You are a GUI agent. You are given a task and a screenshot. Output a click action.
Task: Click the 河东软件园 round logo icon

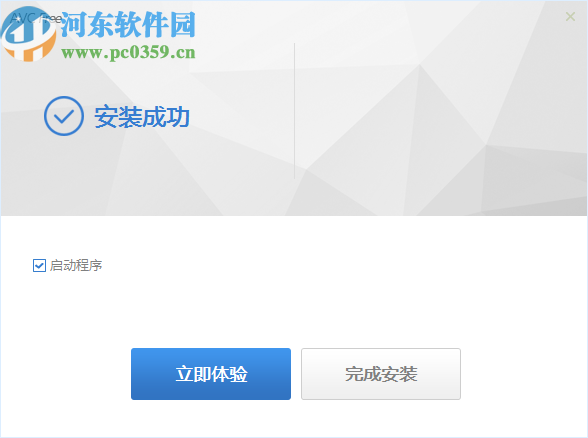point(28,34)
